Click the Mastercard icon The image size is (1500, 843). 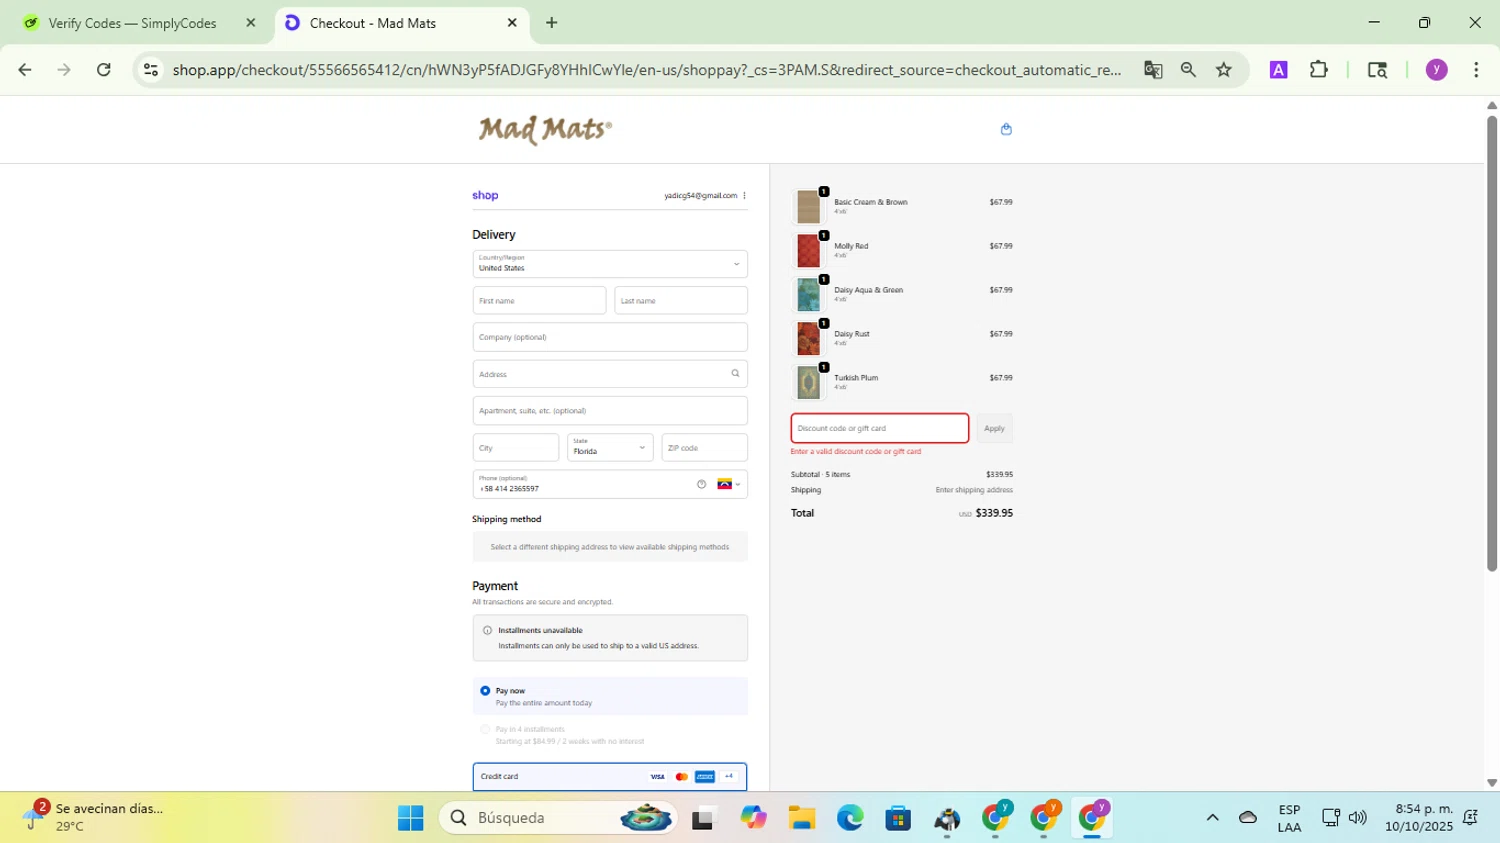click(682, 776)
